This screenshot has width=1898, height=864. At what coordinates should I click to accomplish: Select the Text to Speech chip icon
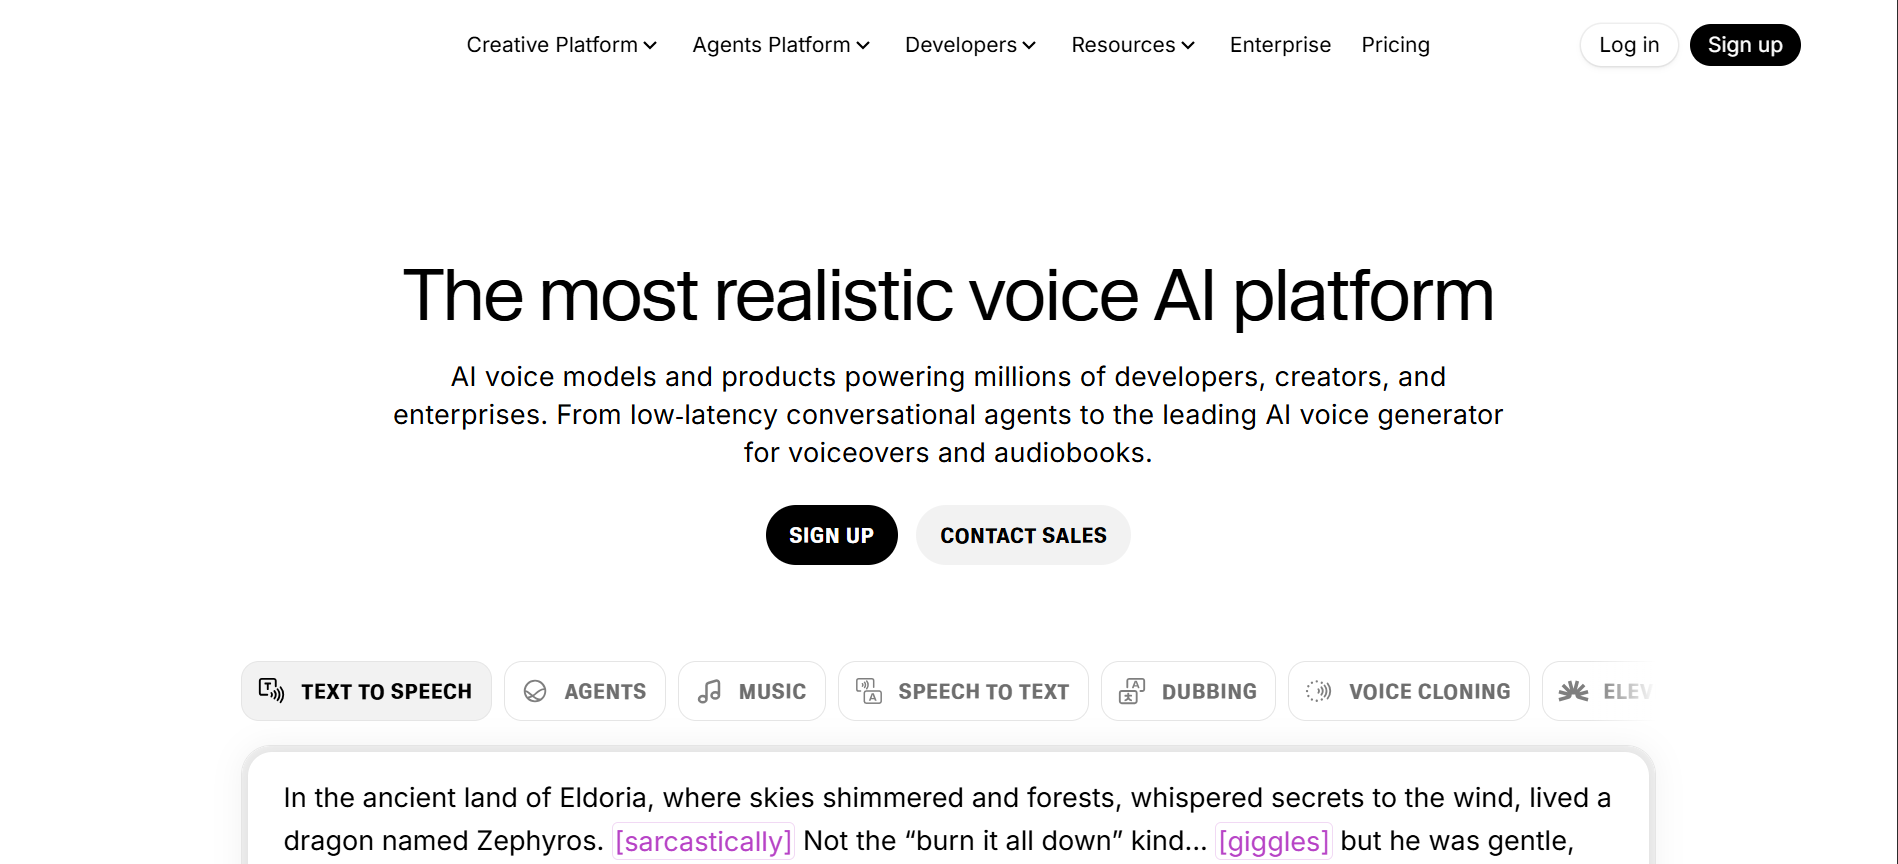272,690
